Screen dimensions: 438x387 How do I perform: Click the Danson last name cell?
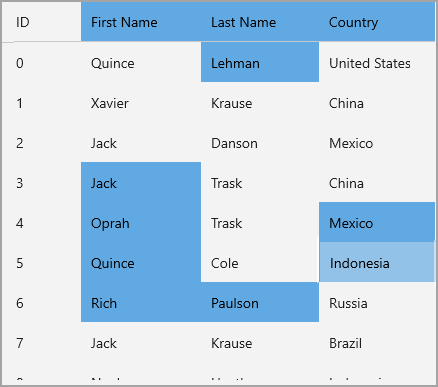[260, 142]
